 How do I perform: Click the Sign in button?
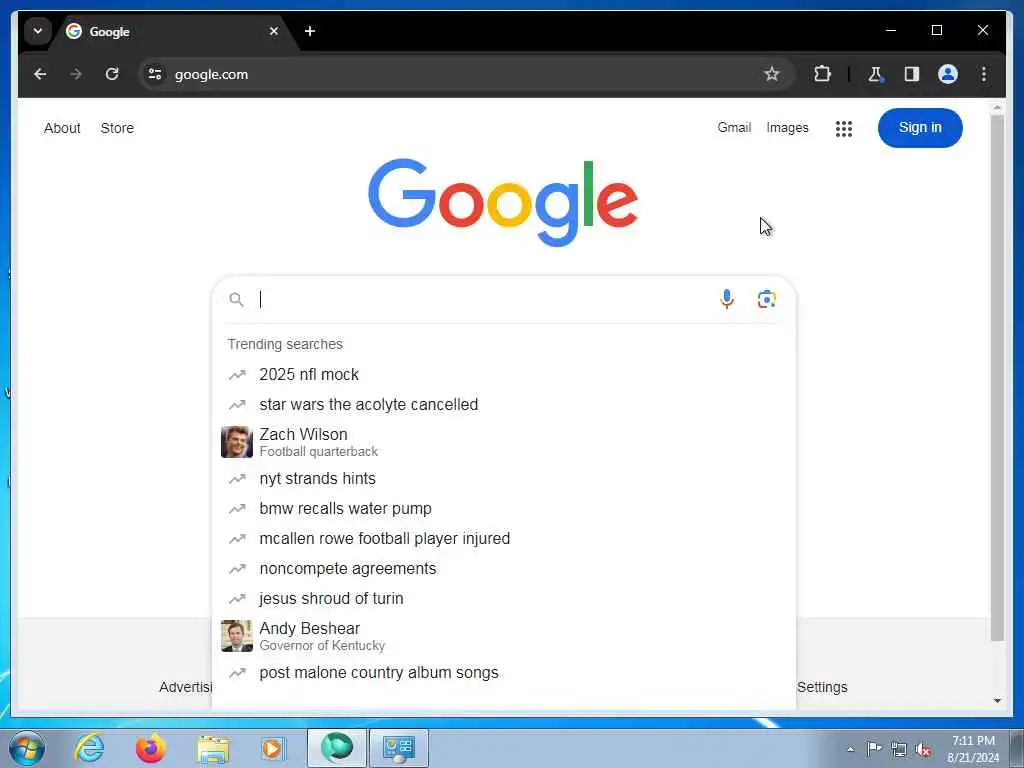click(920, 127)
